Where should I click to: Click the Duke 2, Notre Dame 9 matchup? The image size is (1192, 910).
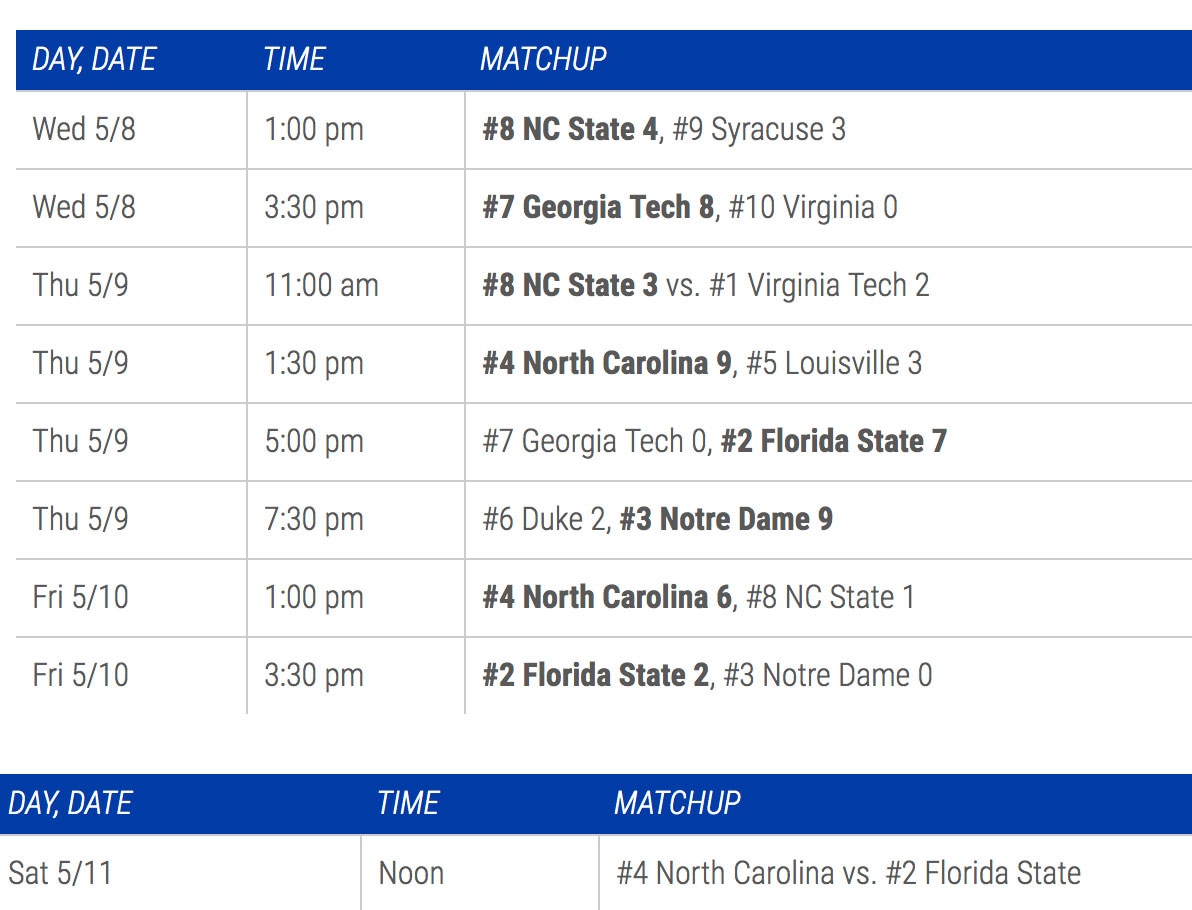click(x=657, y=519)
